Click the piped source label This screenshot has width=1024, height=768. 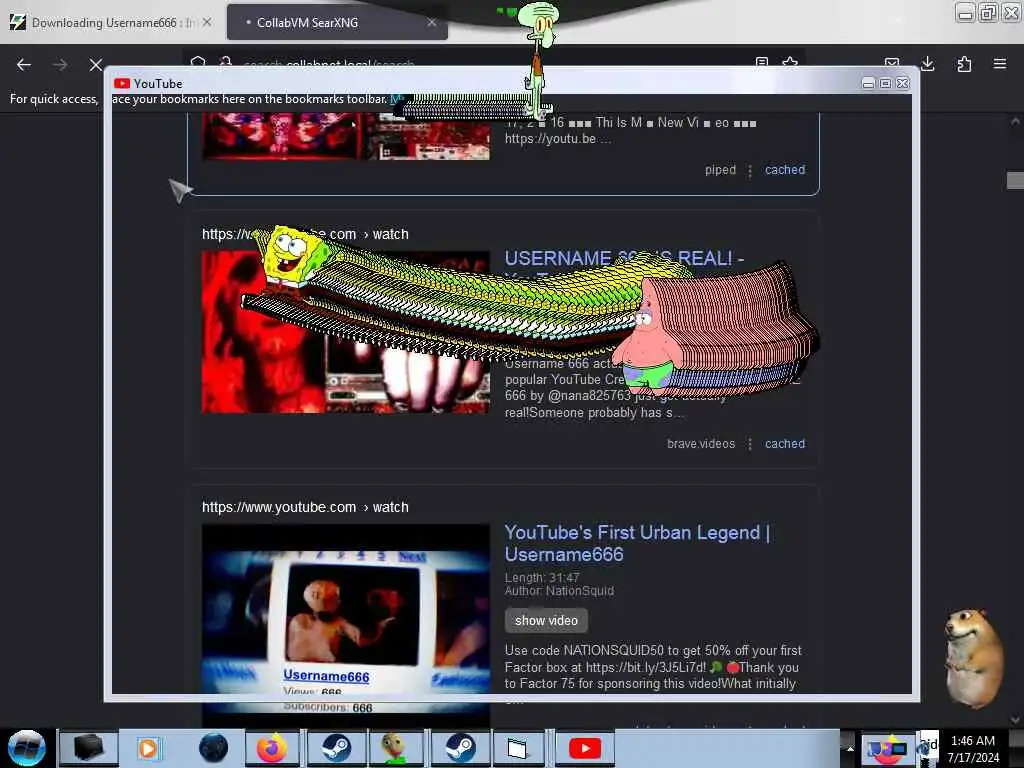720,170
